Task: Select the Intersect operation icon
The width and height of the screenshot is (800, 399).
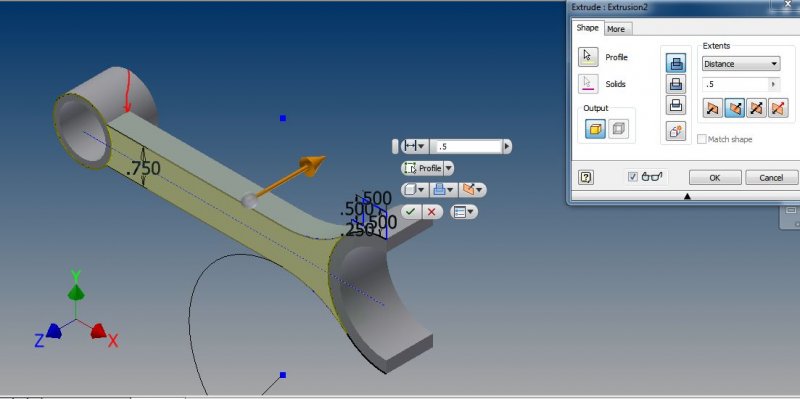Action: pos(676,105)
